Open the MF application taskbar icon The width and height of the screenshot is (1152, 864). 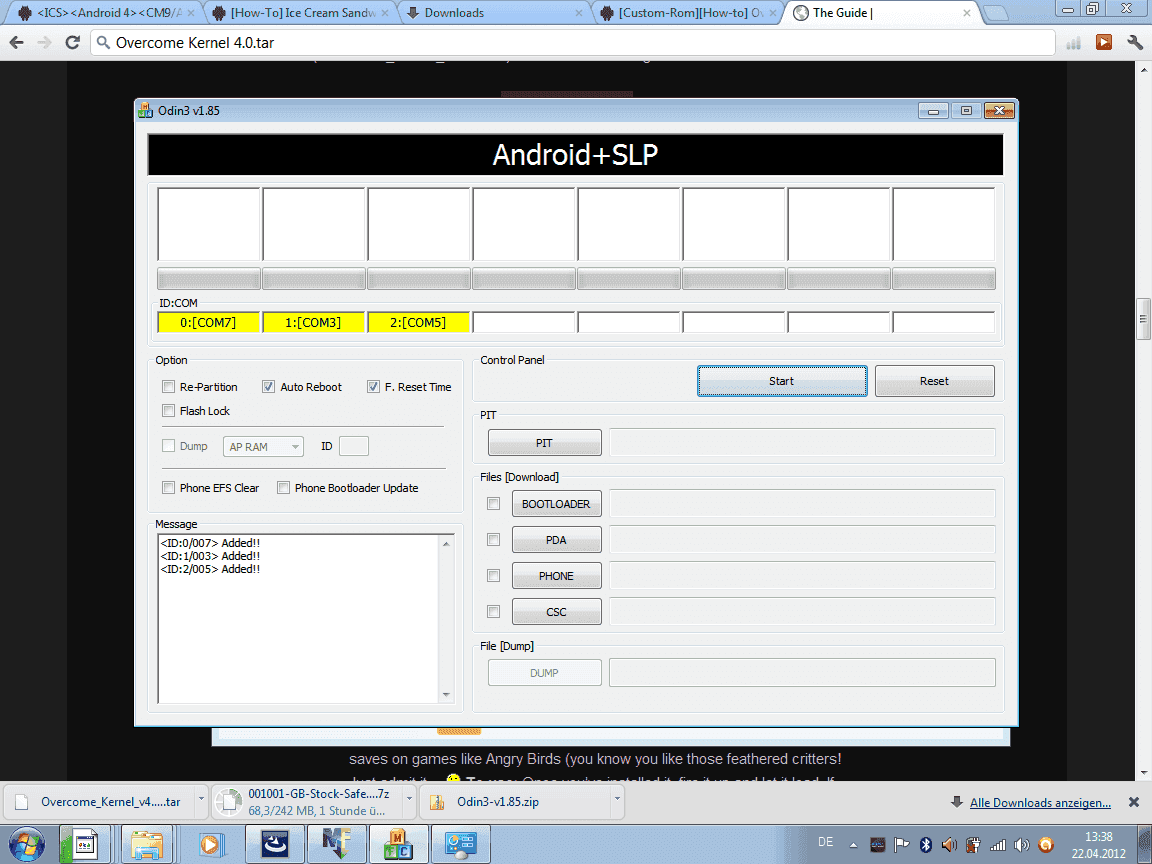(336, 844)
